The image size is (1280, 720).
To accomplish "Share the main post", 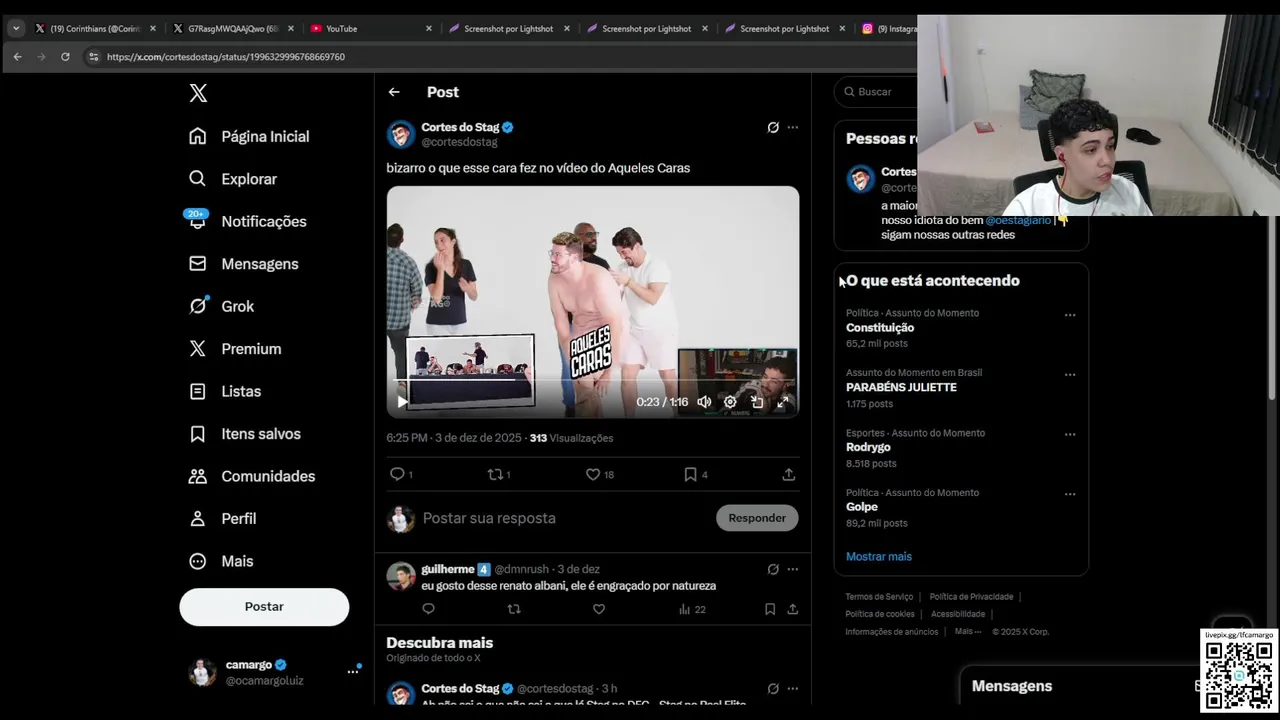I will coord(789,475).
